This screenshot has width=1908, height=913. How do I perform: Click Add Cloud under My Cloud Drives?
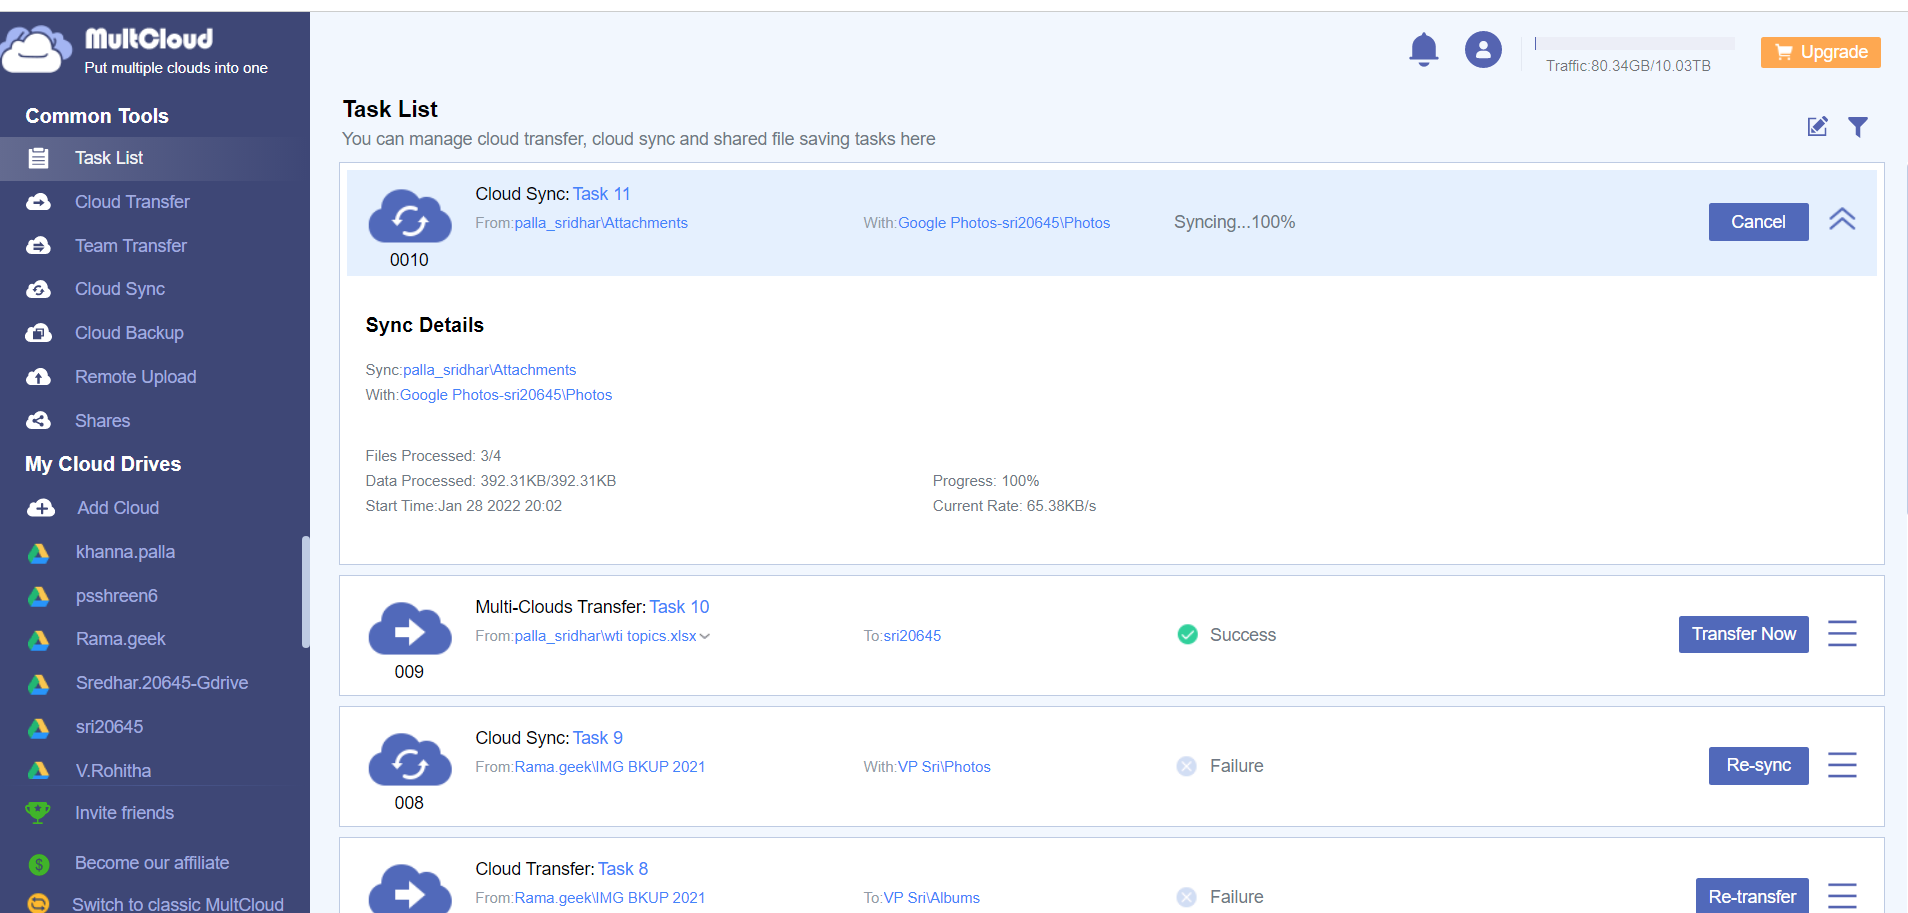tap(118, 508)
